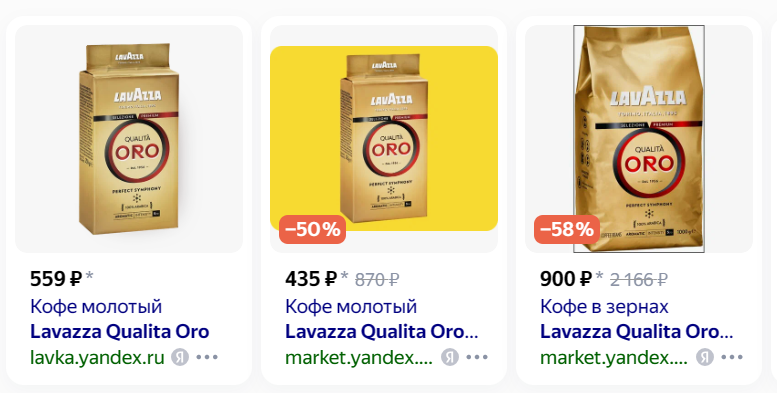Open the market.yandex link under 900 ₽ offer
Viewport: 777px width, 393px height.
point(614,357)
